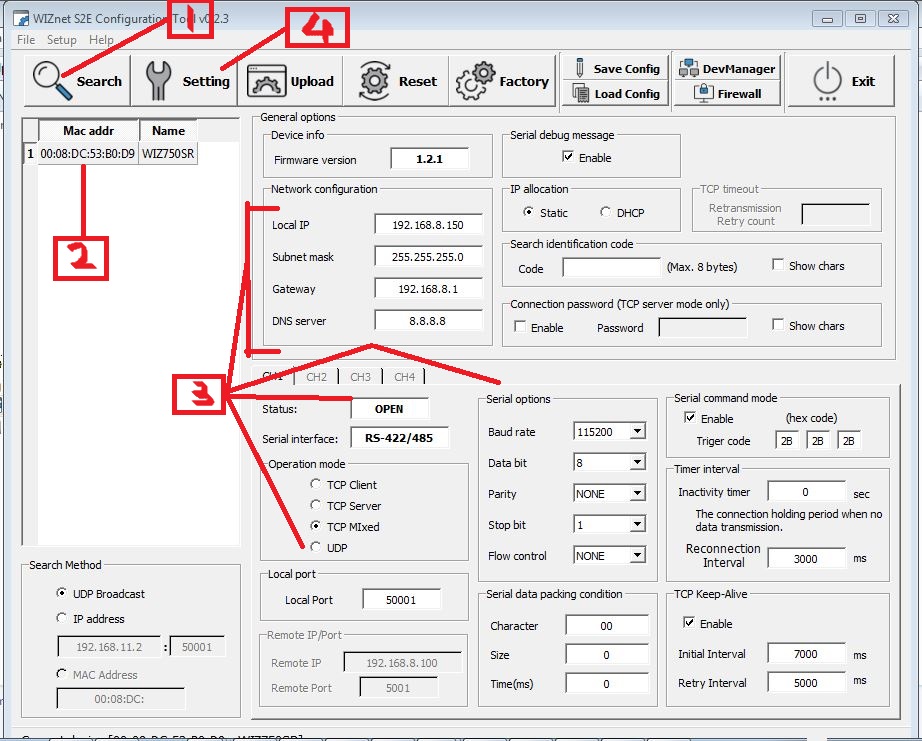Image resolution: width=922 pixels, height=741 pixels.
Task: Click the WIZ750SR name cell
Action: 168,154
